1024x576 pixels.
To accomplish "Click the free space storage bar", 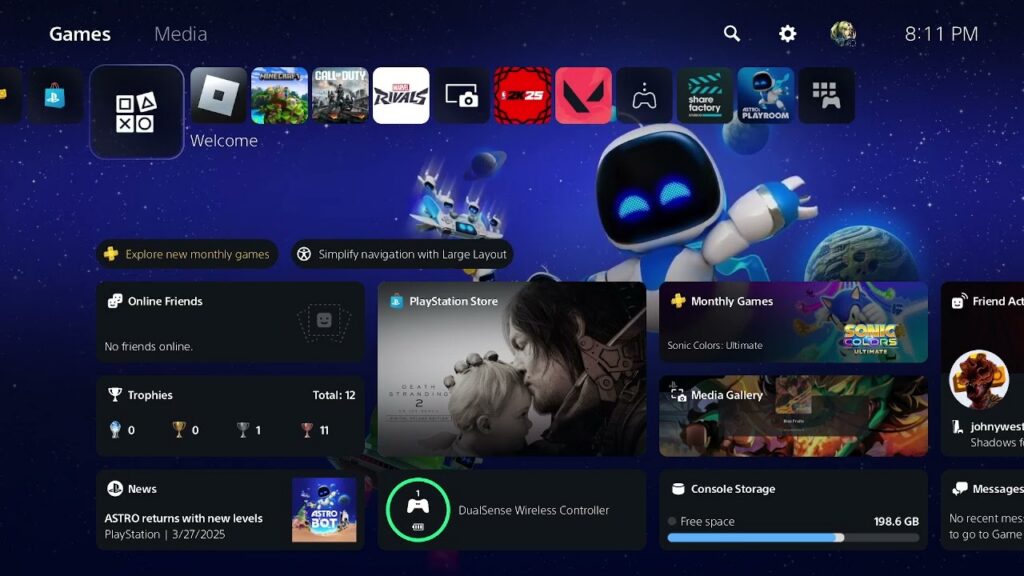I will [x=793, y=537].
